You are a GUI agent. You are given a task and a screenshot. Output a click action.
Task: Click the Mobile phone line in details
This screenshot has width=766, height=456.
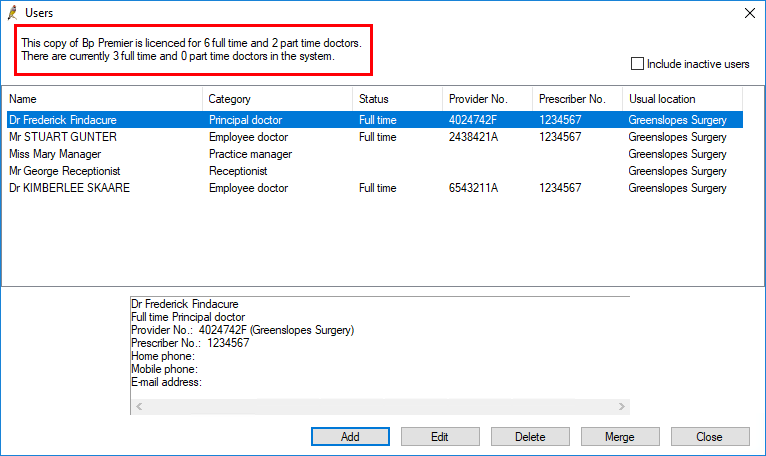point(164,369)
